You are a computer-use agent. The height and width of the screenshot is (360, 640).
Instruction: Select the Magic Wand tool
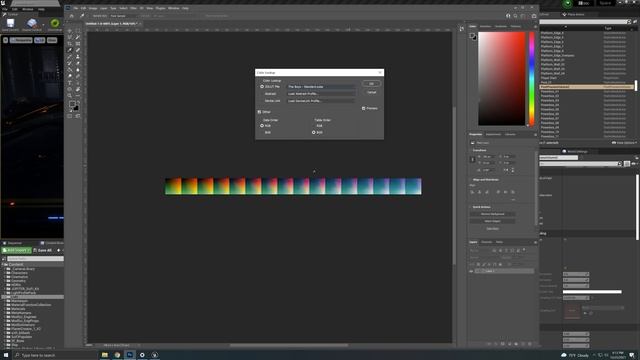click(x=78, y=37)
